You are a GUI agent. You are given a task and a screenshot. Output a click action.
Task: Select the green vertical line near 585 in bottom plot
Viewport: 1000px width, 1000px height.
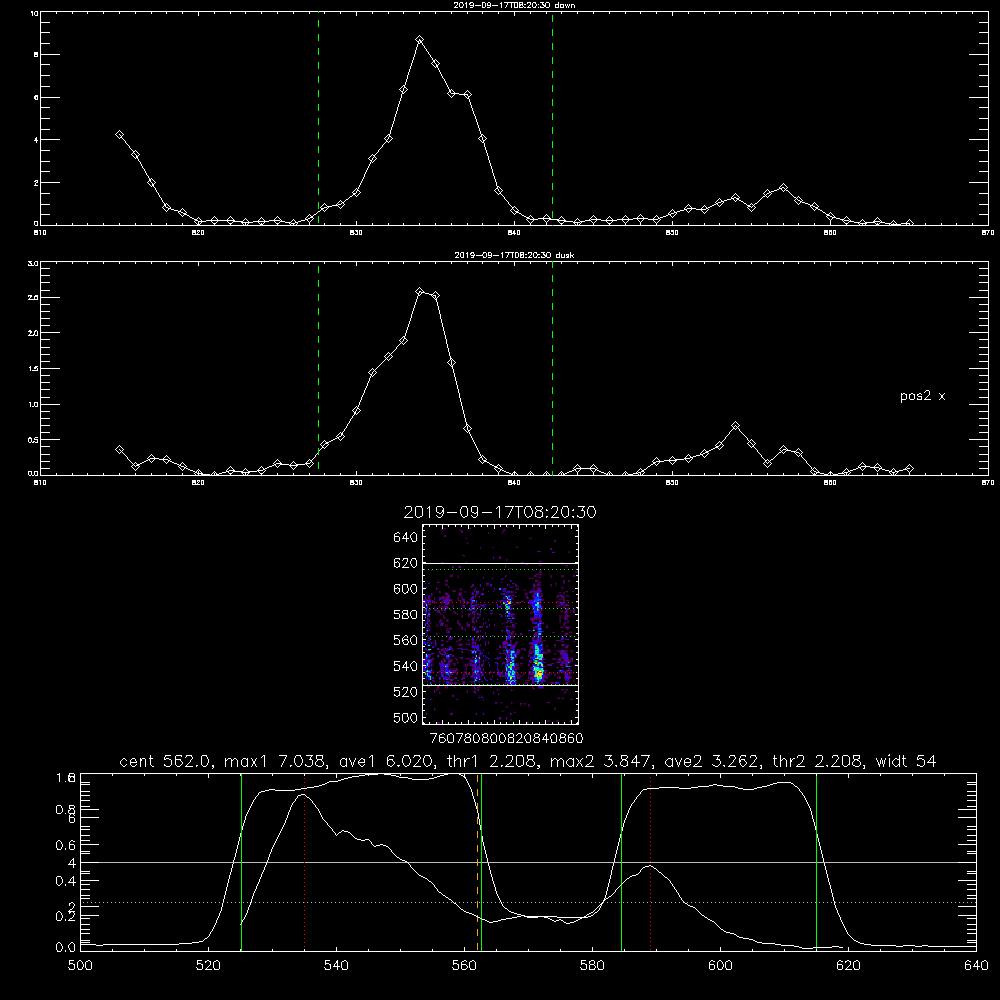(x=621, y=862)
